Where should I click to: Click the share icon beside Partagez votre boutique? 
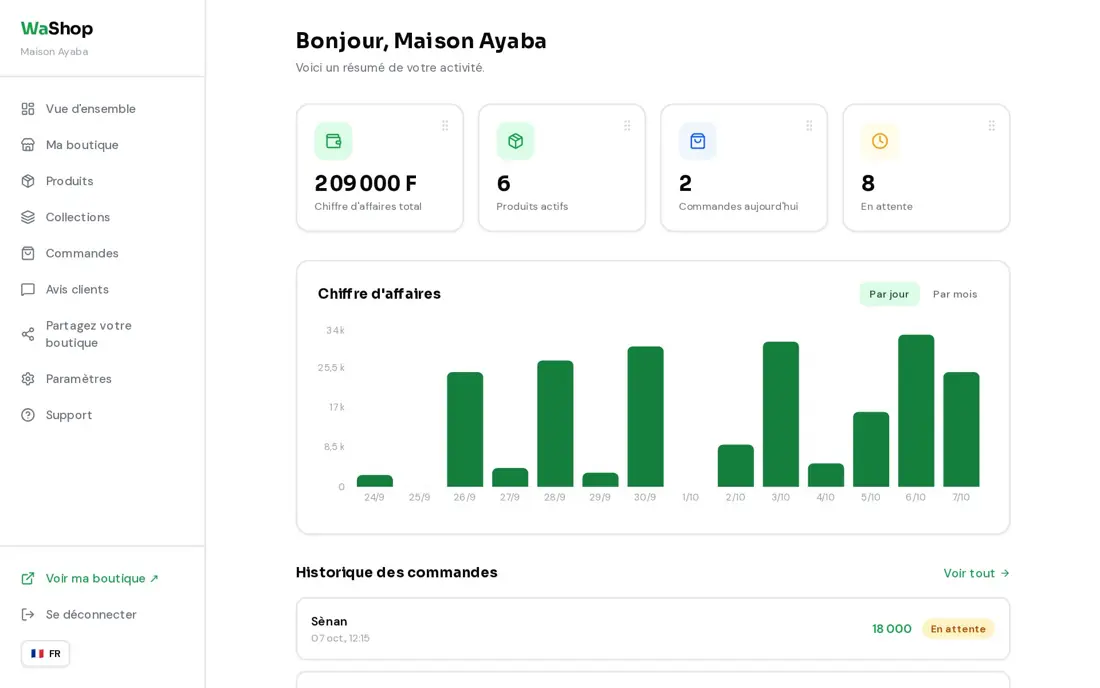point(28,334)
